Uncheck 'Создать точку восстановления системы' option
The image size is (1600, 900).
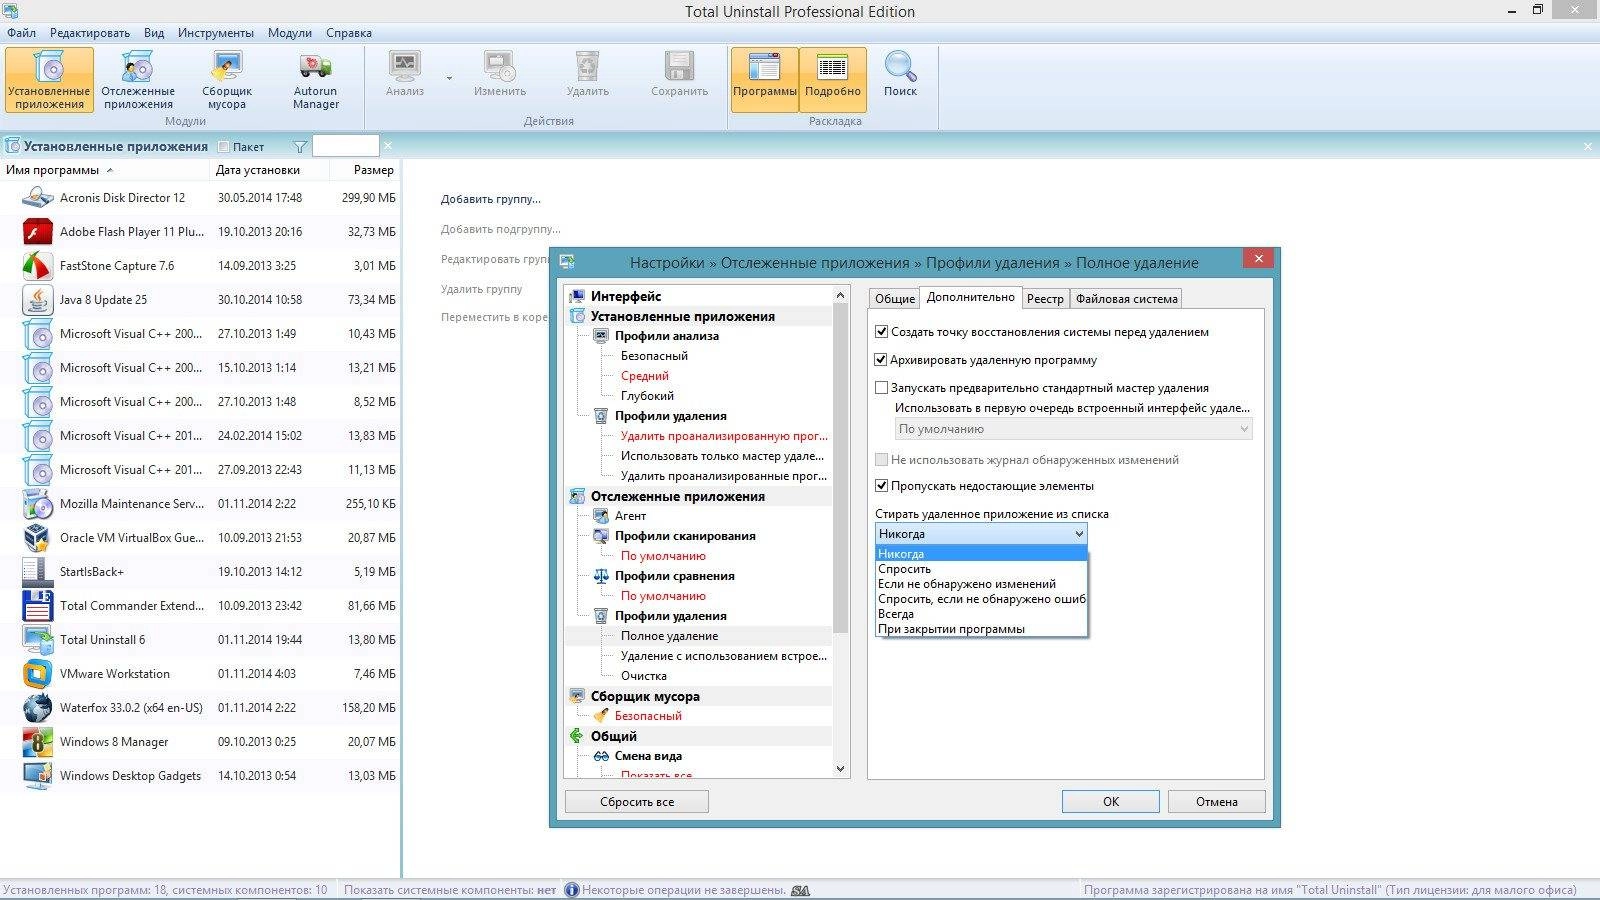(x=881, y=332)
